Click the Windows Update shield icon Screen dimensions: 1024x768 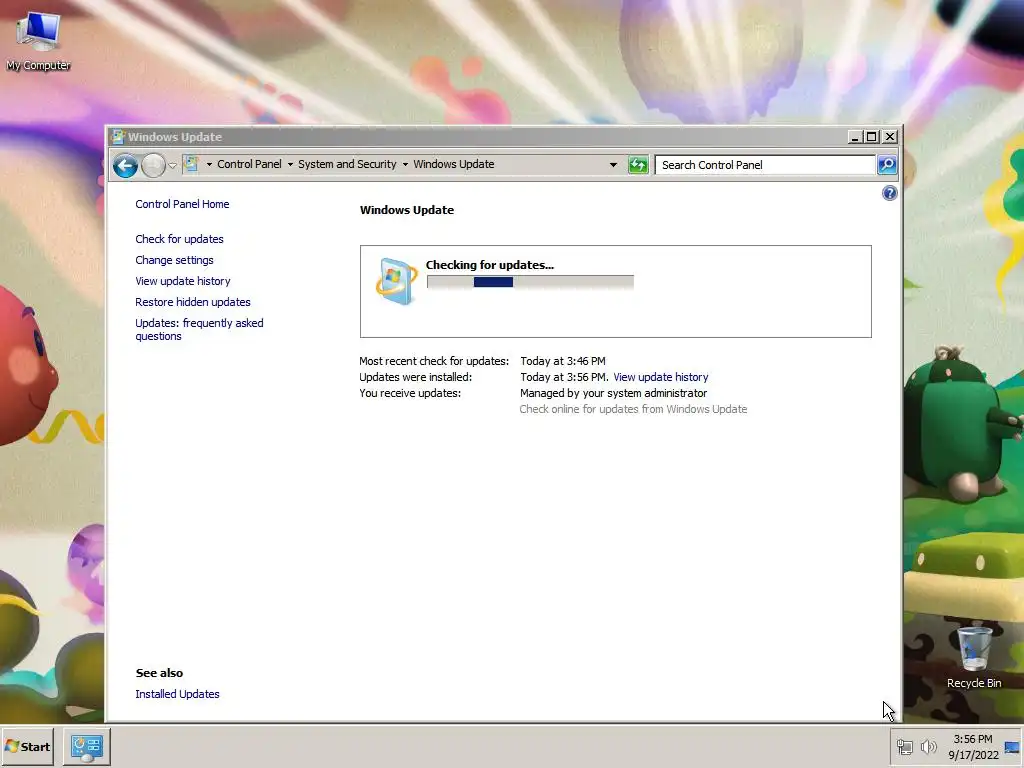[396, 281]
